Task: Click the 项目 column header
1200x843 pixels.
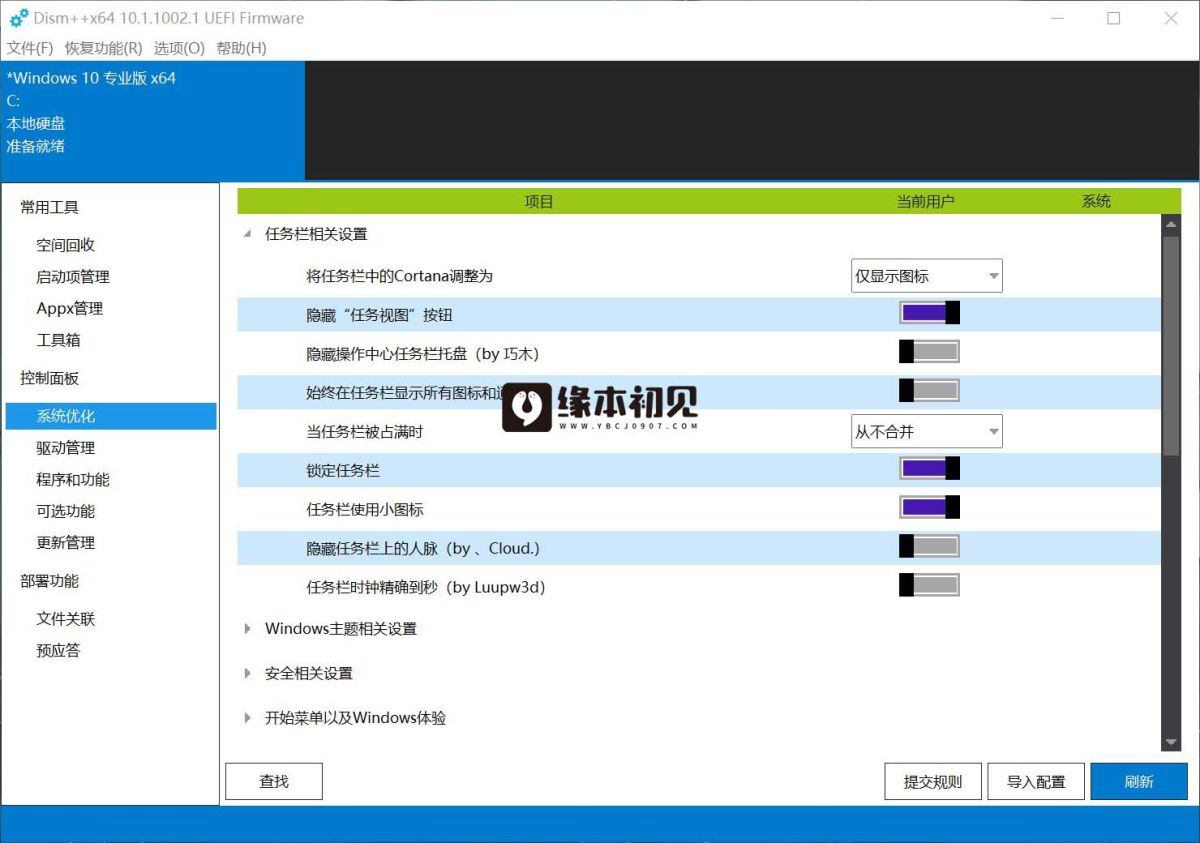Action: [539, 201]
